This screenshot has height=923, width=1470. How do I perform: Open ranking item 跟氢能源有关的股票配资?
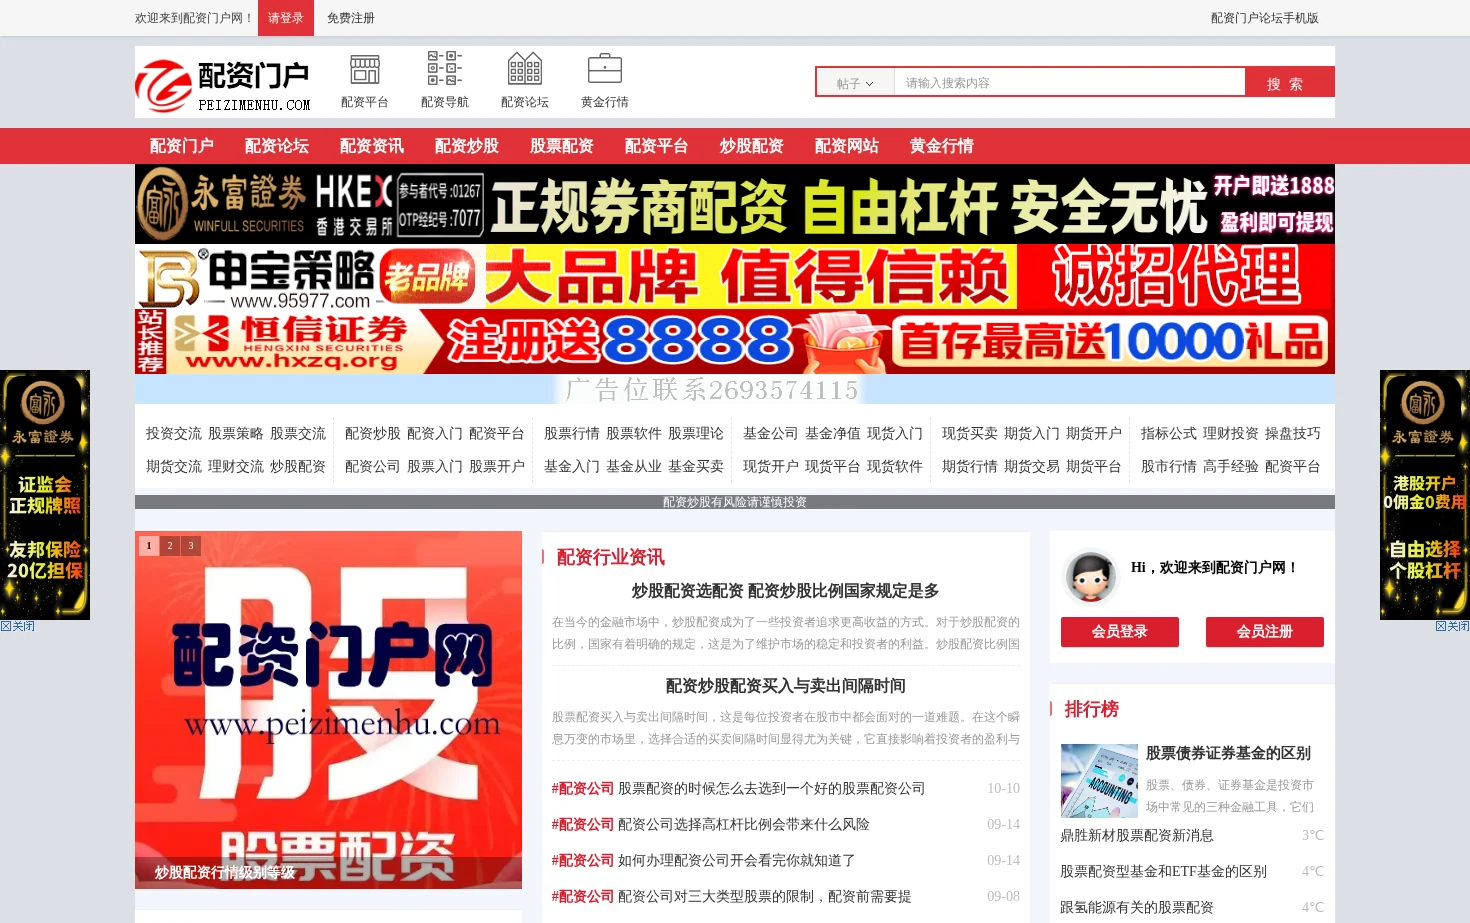click(x=1137, y=908)
